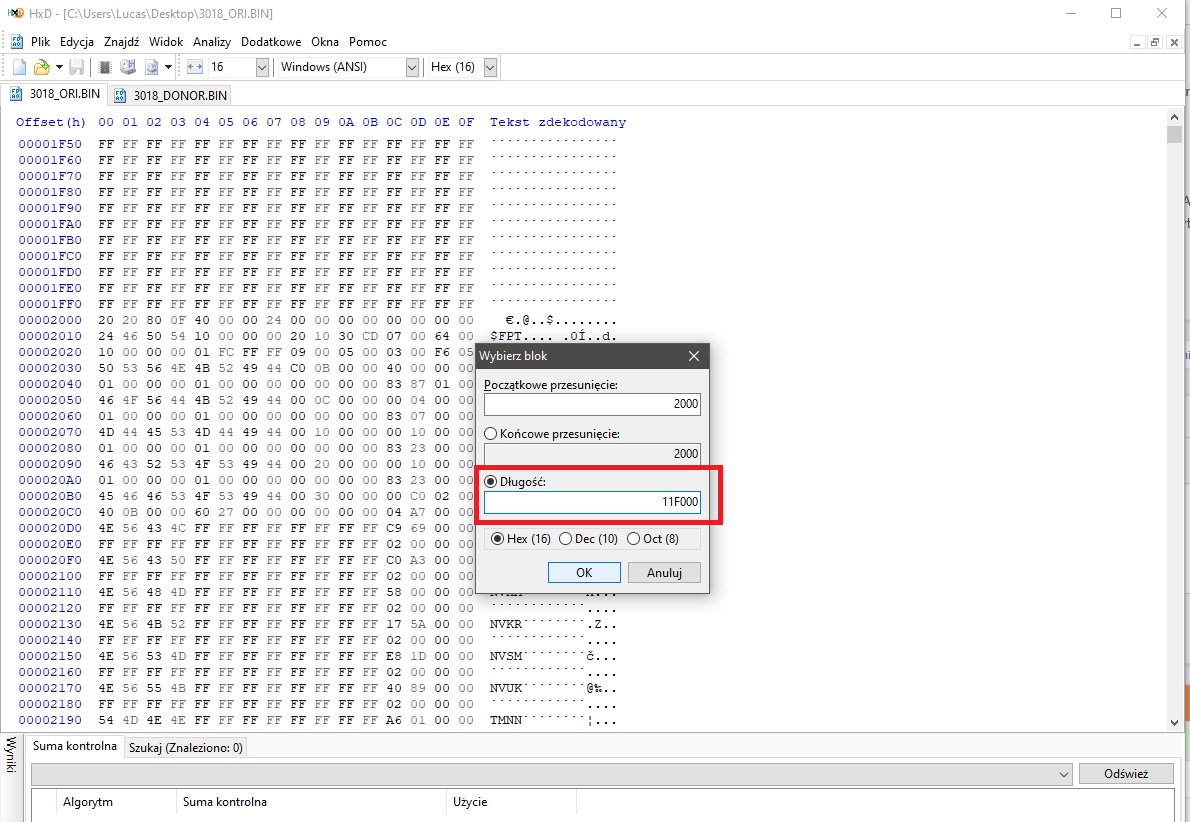Click the disabled Save floppy icon
Viewport: 1190px width, 822px height.
(77, 68)
